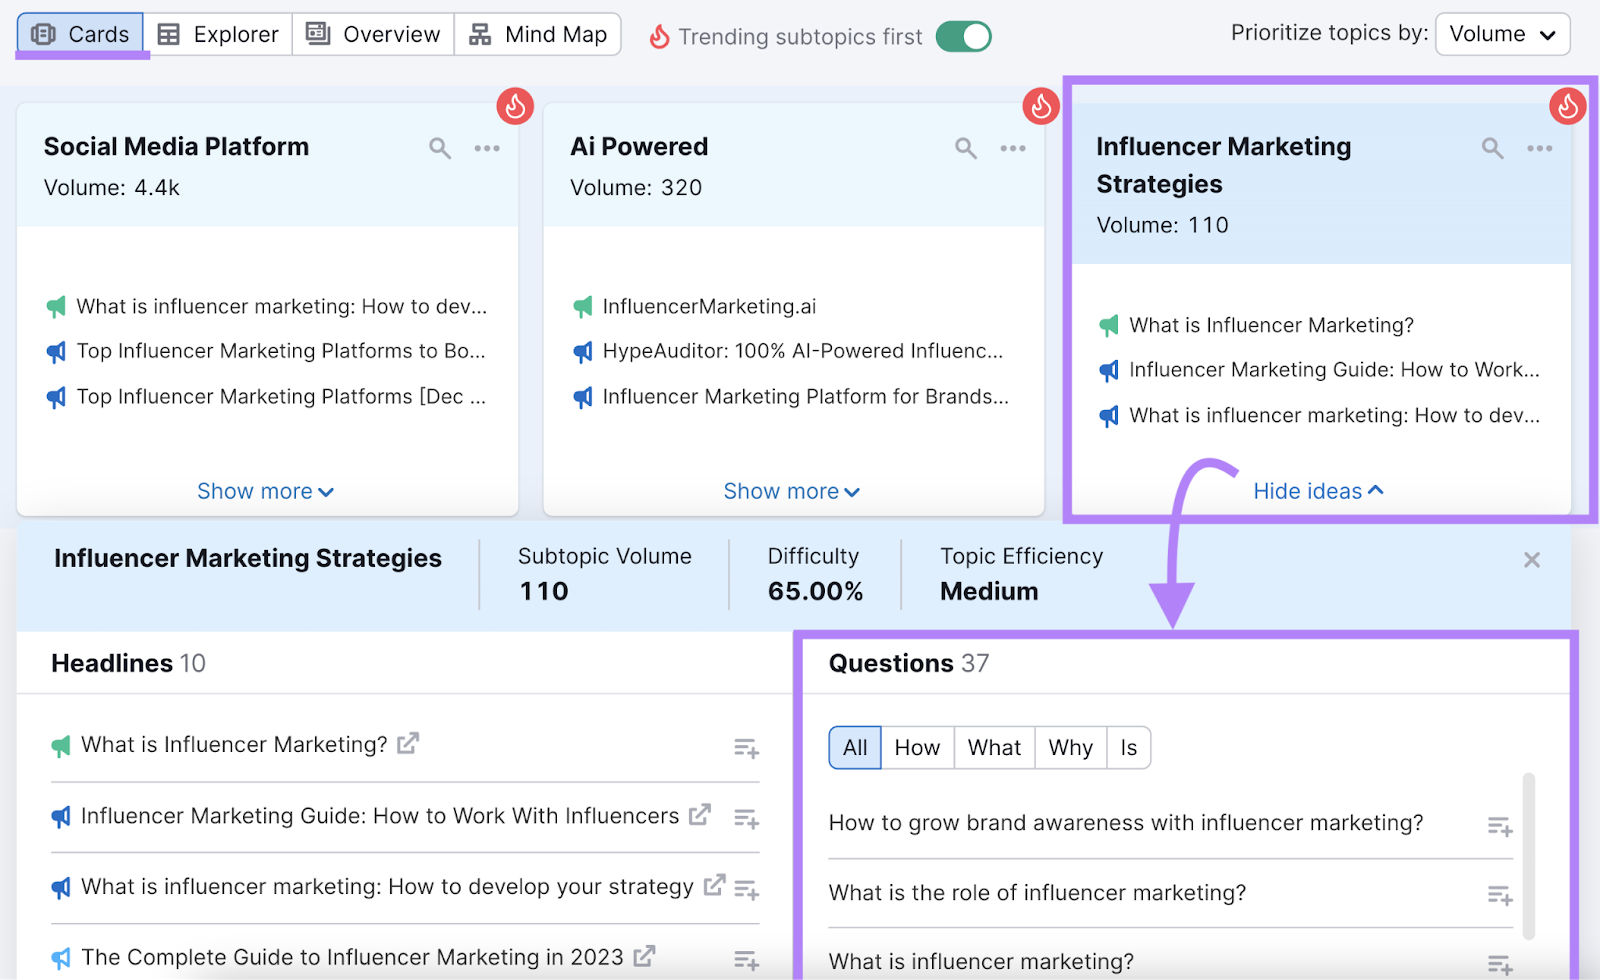Viewport: 1600px width, 980px height.
Task: Open Influencer Marketing Platform for Brands idea
Action: pos(805,397)
